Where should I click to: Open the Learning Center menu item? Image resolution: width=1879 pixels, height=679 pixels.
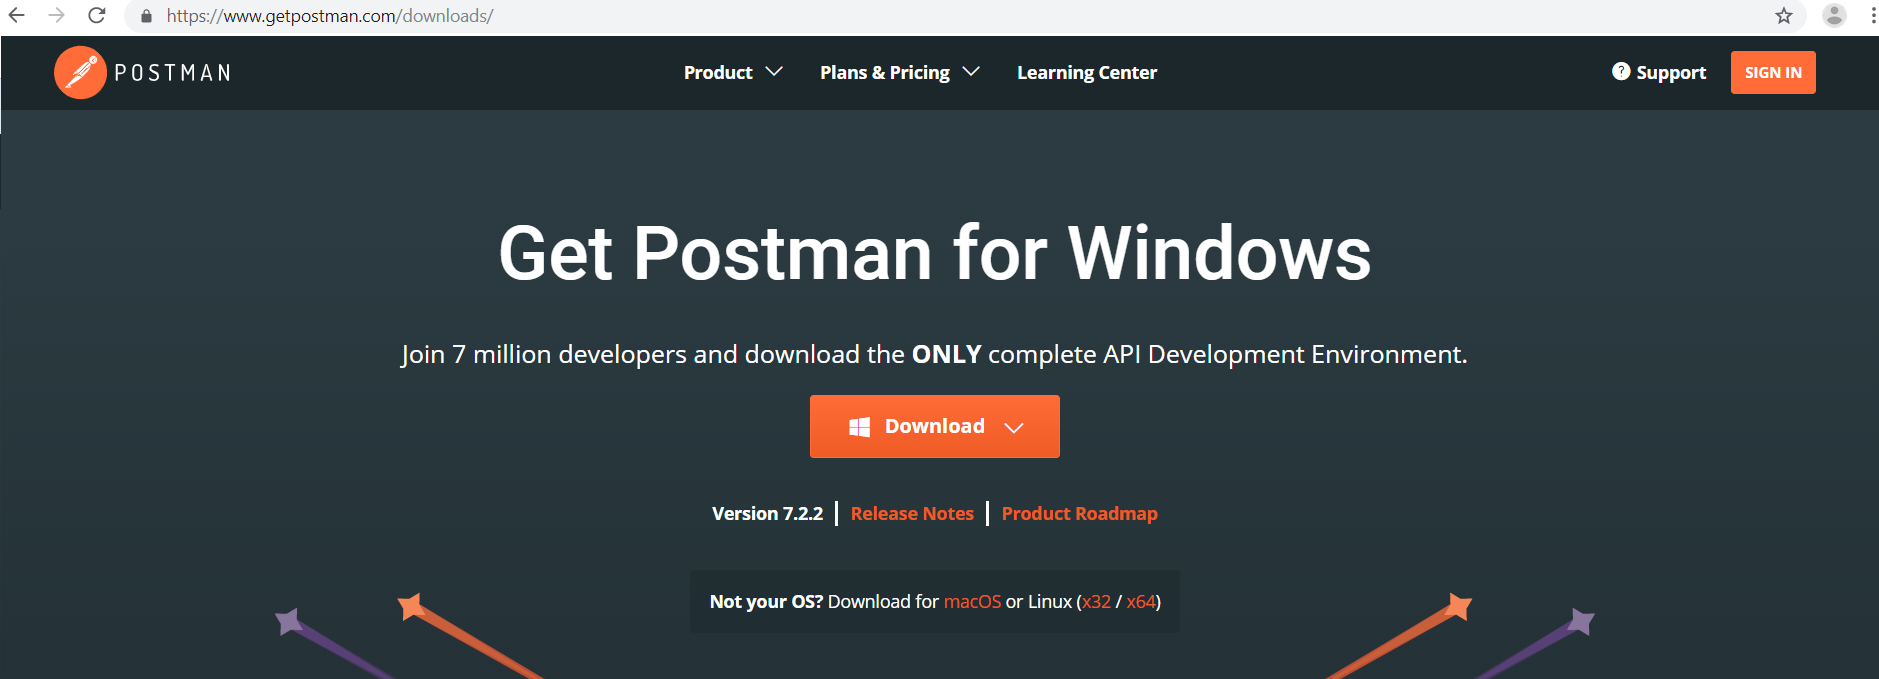tap(1086, 72)
